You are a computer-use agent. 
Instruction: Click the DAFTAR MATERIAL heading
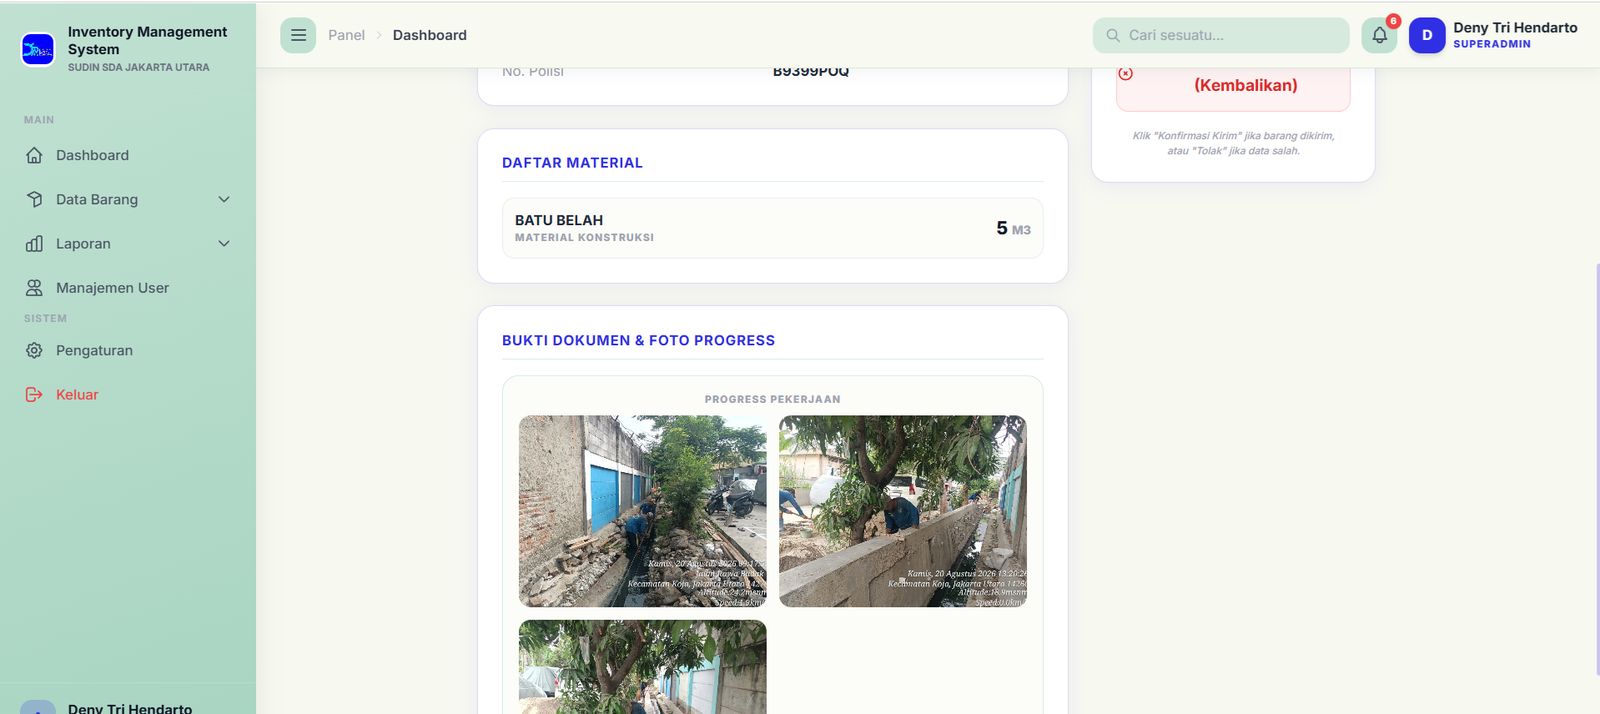572,163
